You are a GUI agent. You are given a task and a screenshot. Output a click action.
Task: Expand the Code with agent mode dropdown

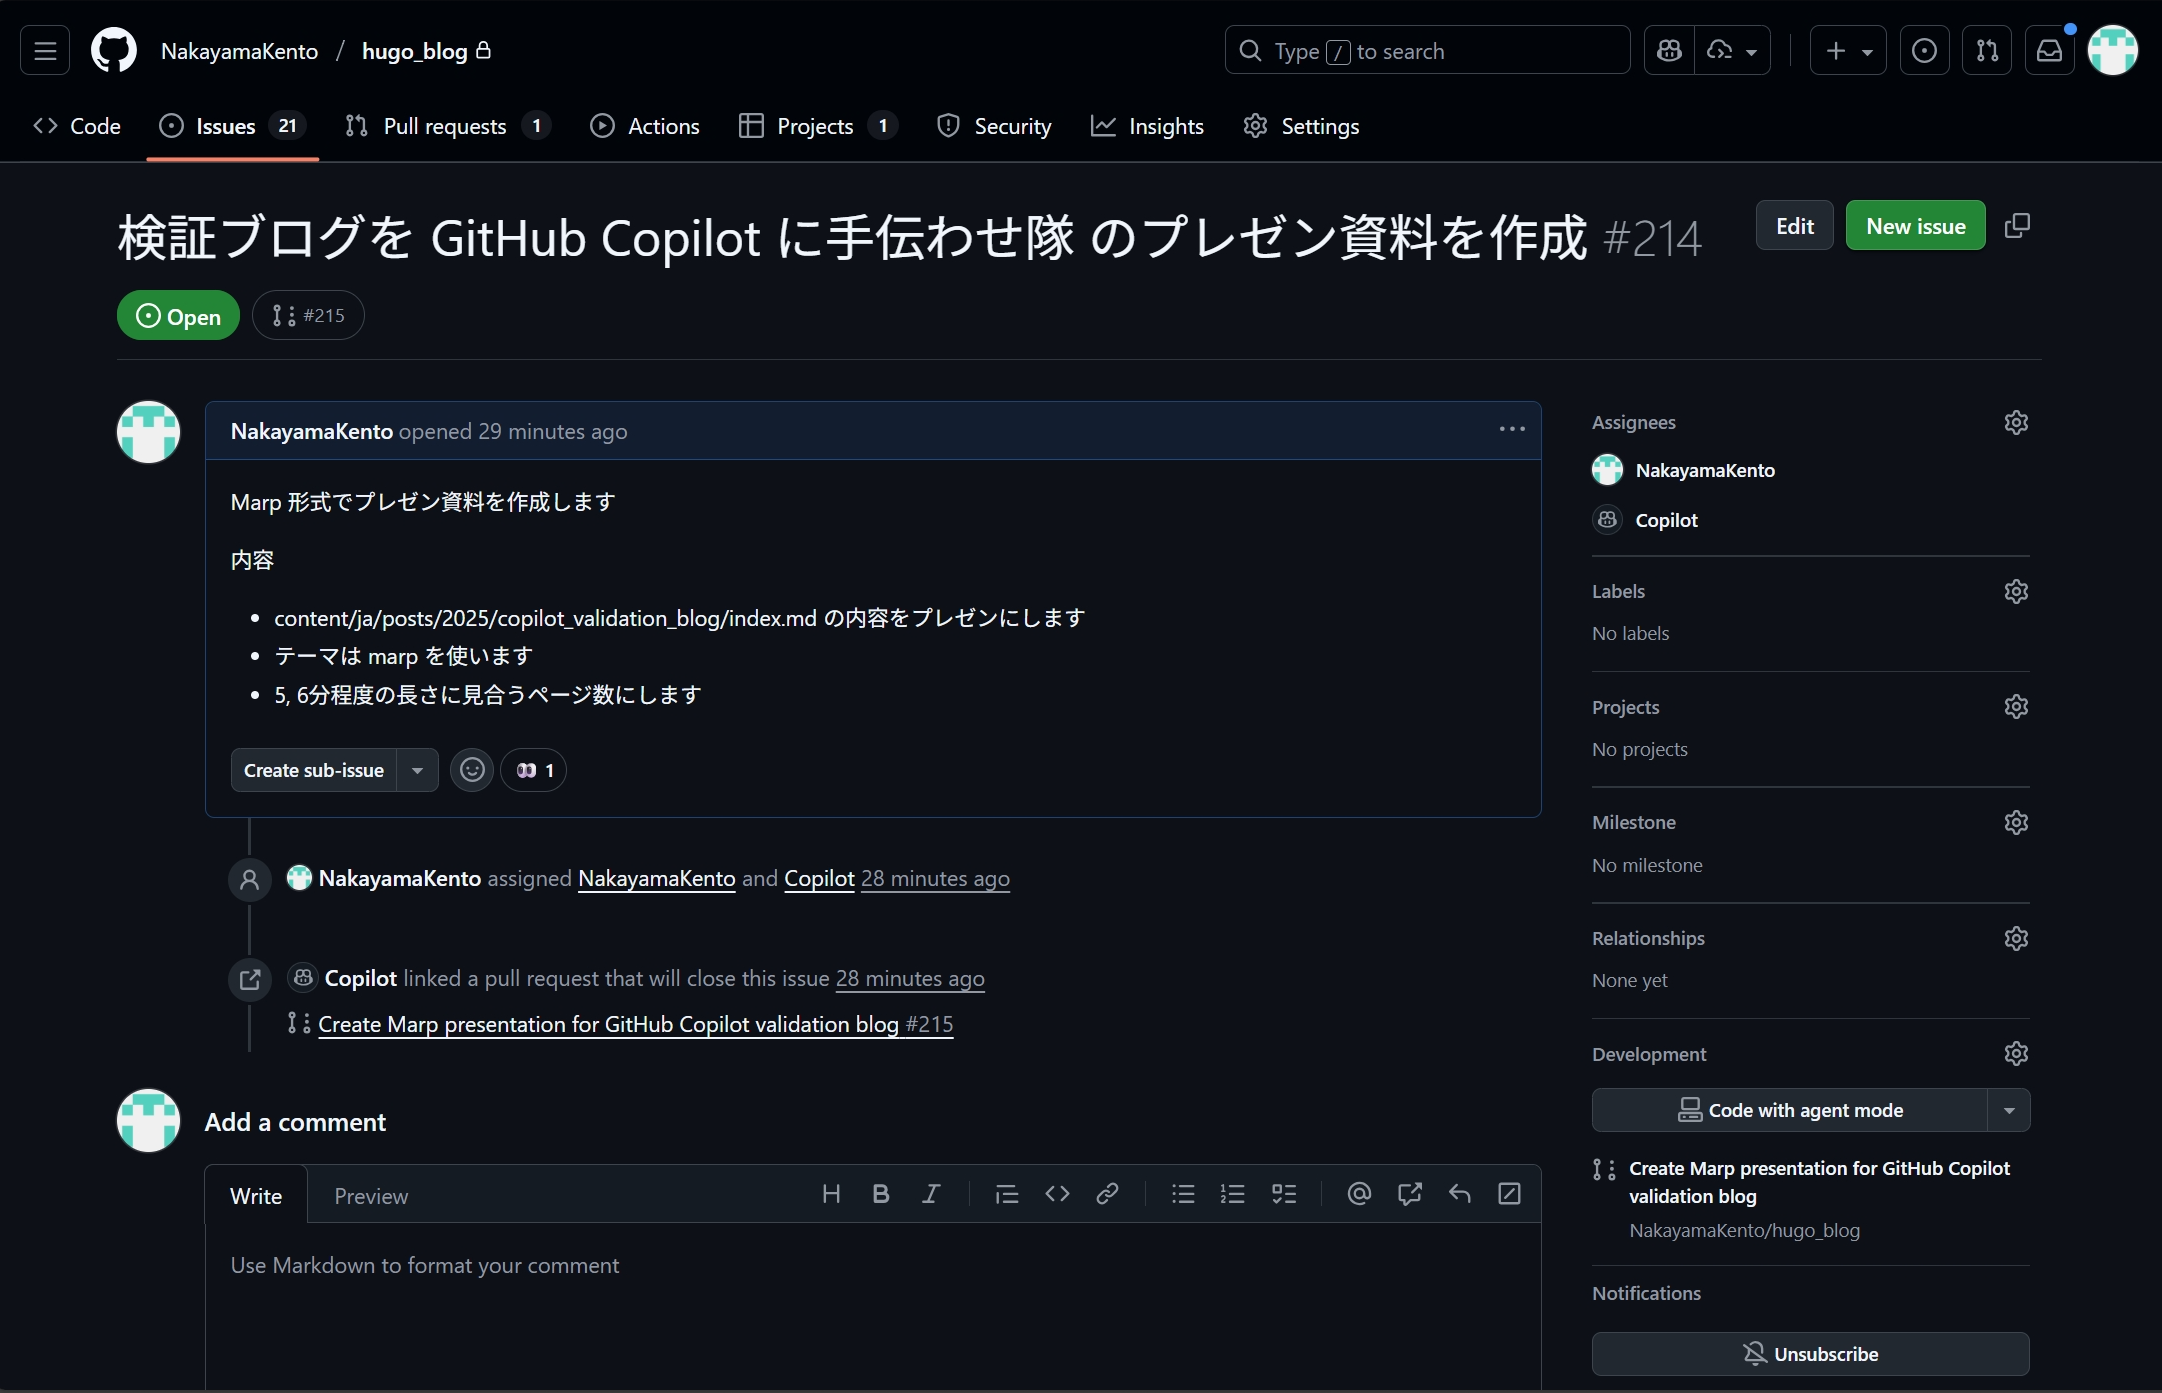2009,1110
